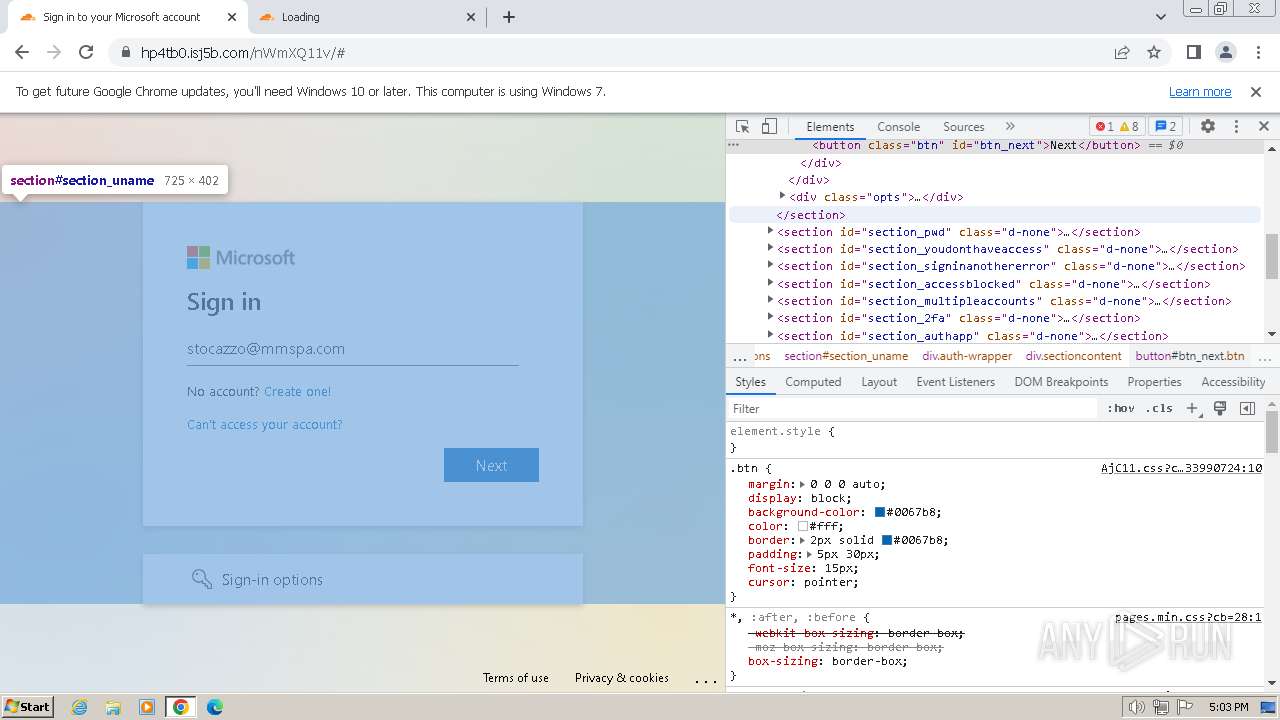Click the Create one! link
This screenshot has height=720, width=1280.
[x=297, y=391]
